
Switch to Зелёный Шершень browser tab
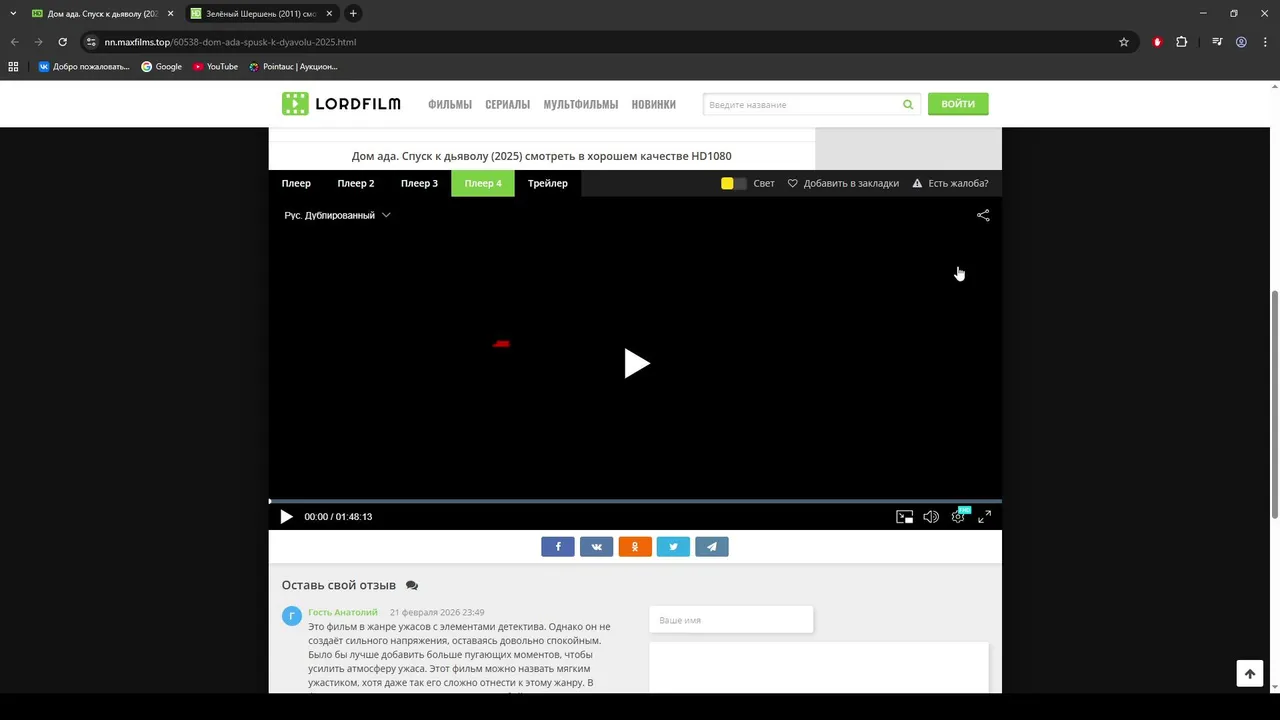tap(262, 13)
